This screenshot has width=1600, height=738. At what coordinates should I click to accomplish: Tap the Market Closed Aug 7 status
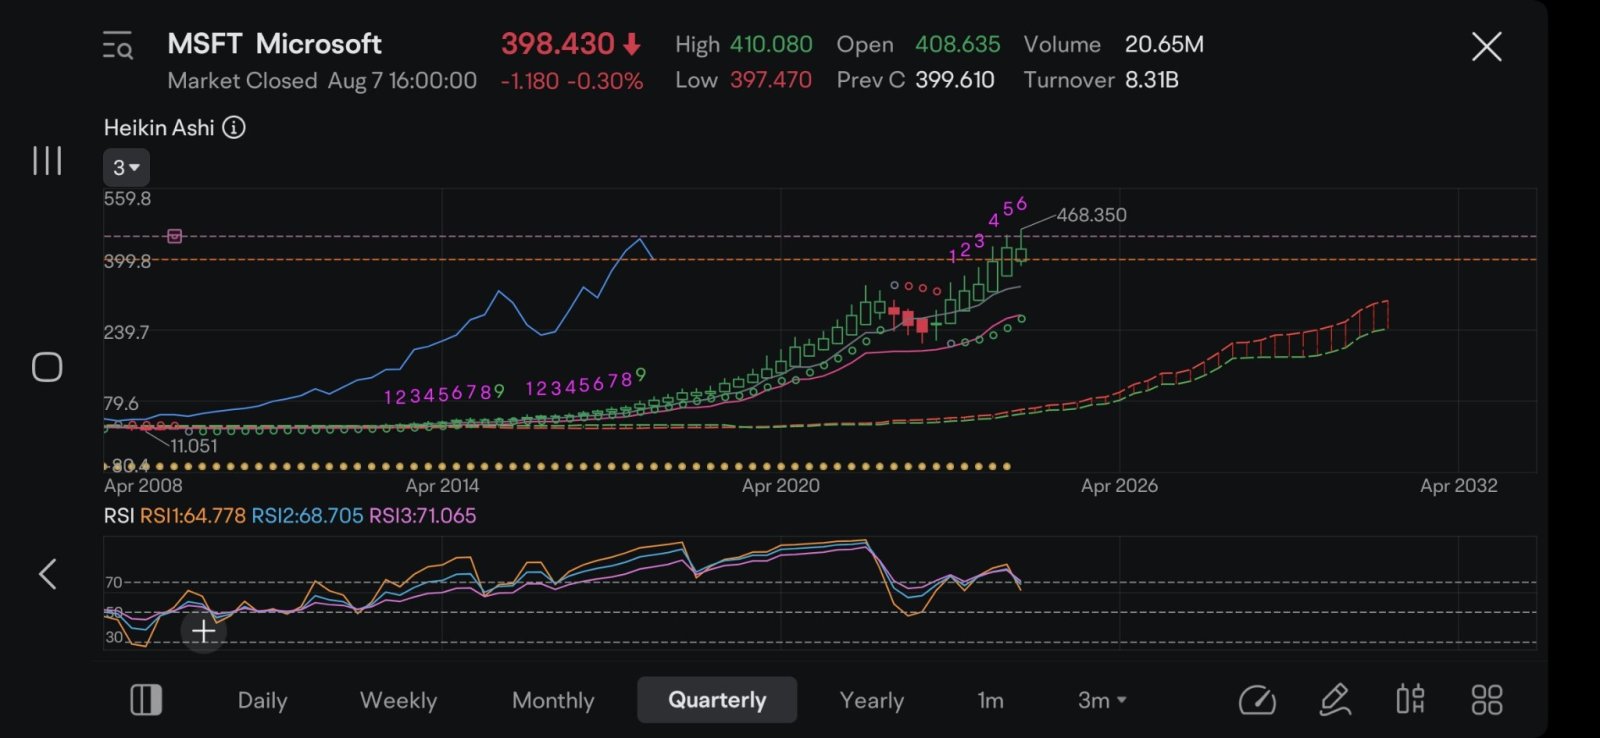[322, 81]
